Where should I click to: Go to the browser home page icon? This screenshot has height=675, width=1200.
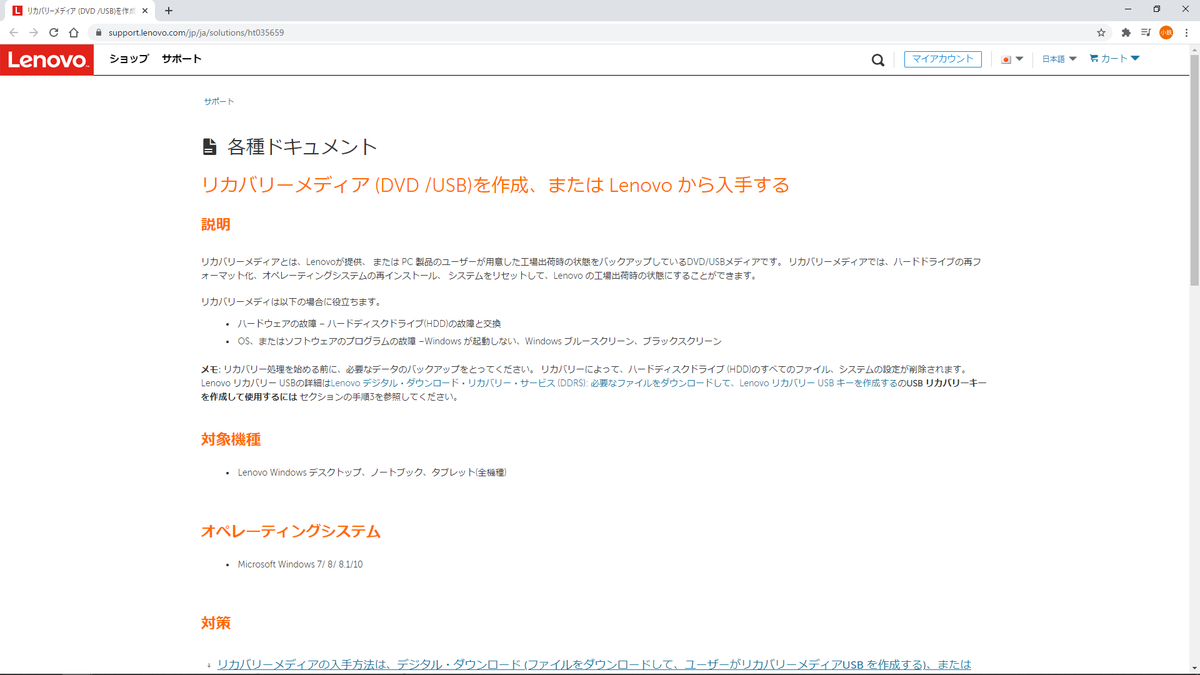tap(74, 32)
